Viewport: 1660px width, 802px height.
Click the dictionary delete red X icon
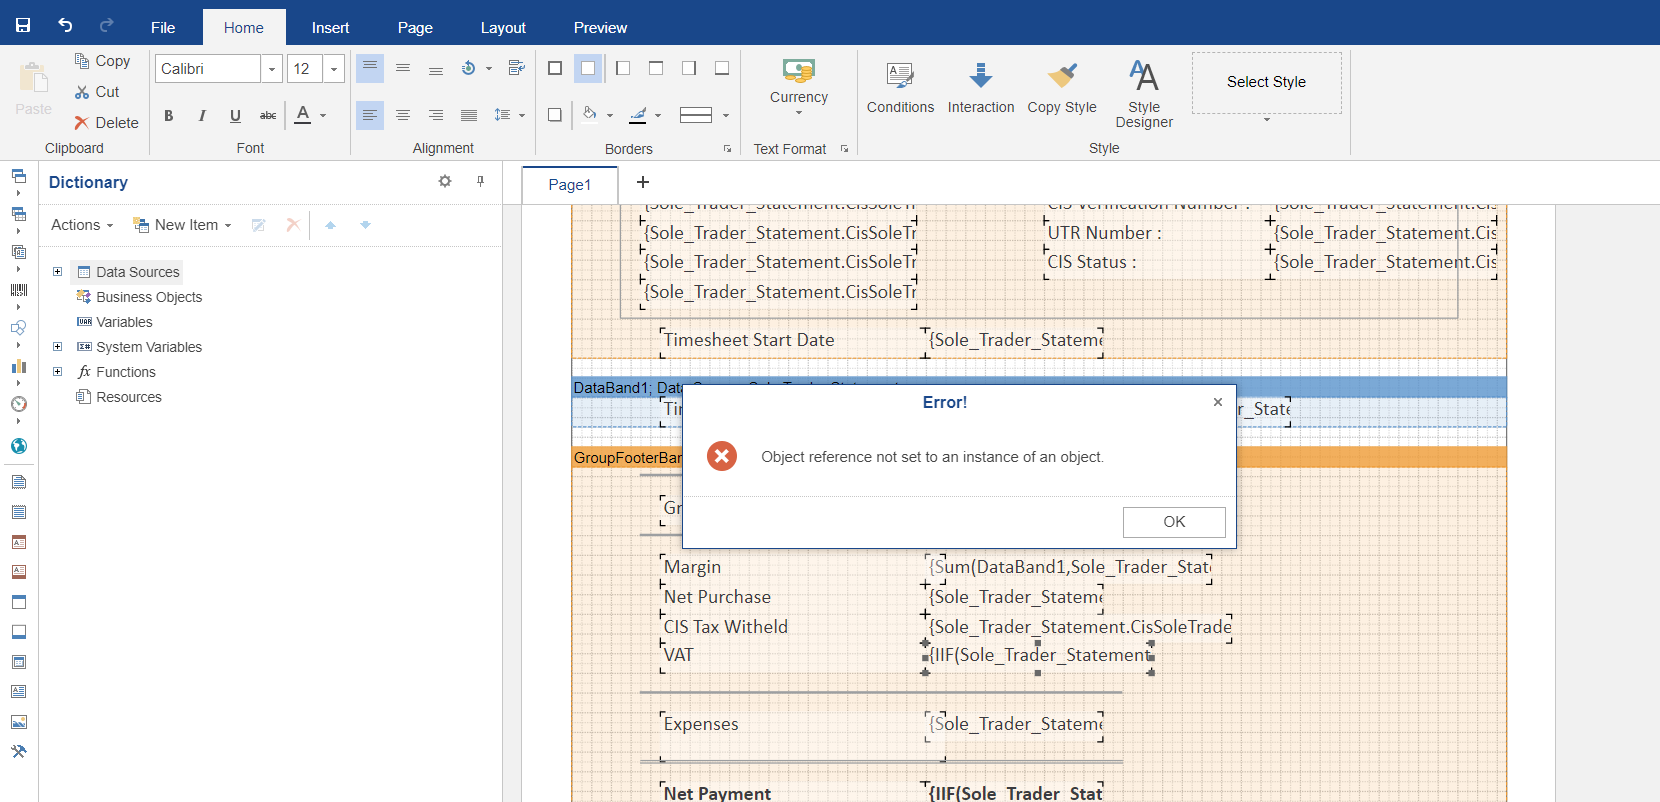(293, 225)
